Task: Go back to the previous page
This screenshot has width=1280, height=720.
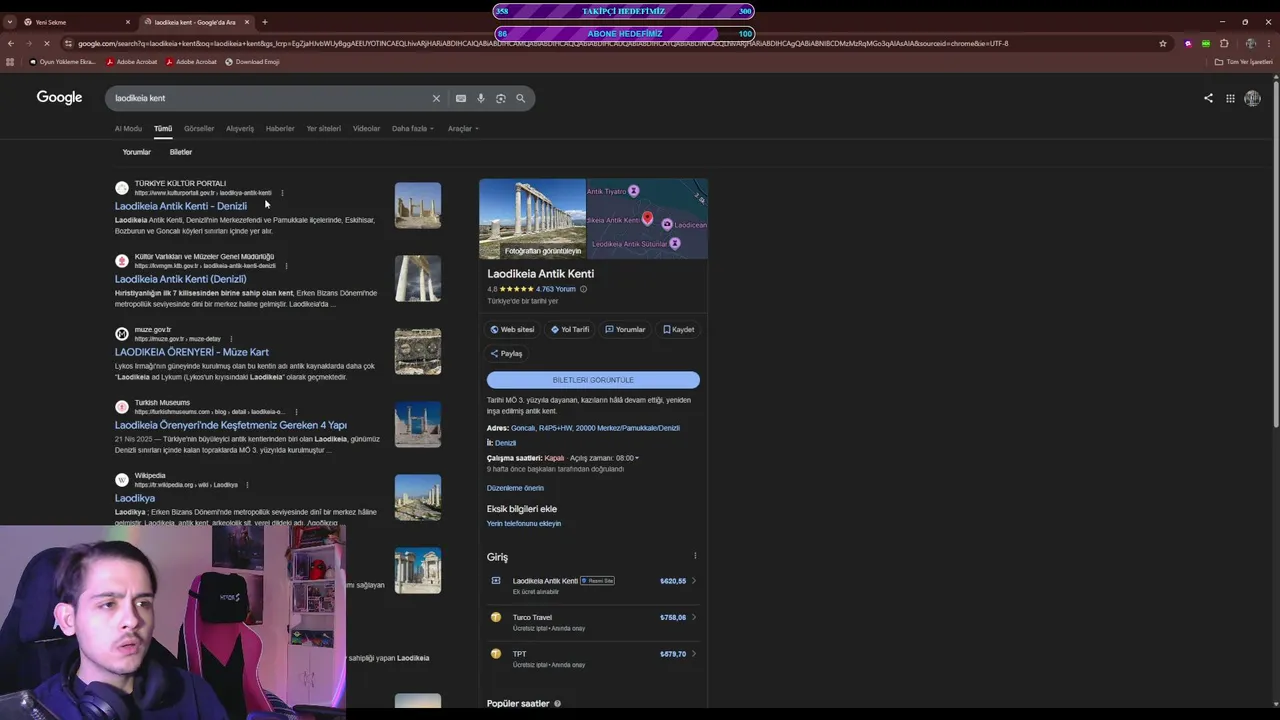Action: coord(11,43)
